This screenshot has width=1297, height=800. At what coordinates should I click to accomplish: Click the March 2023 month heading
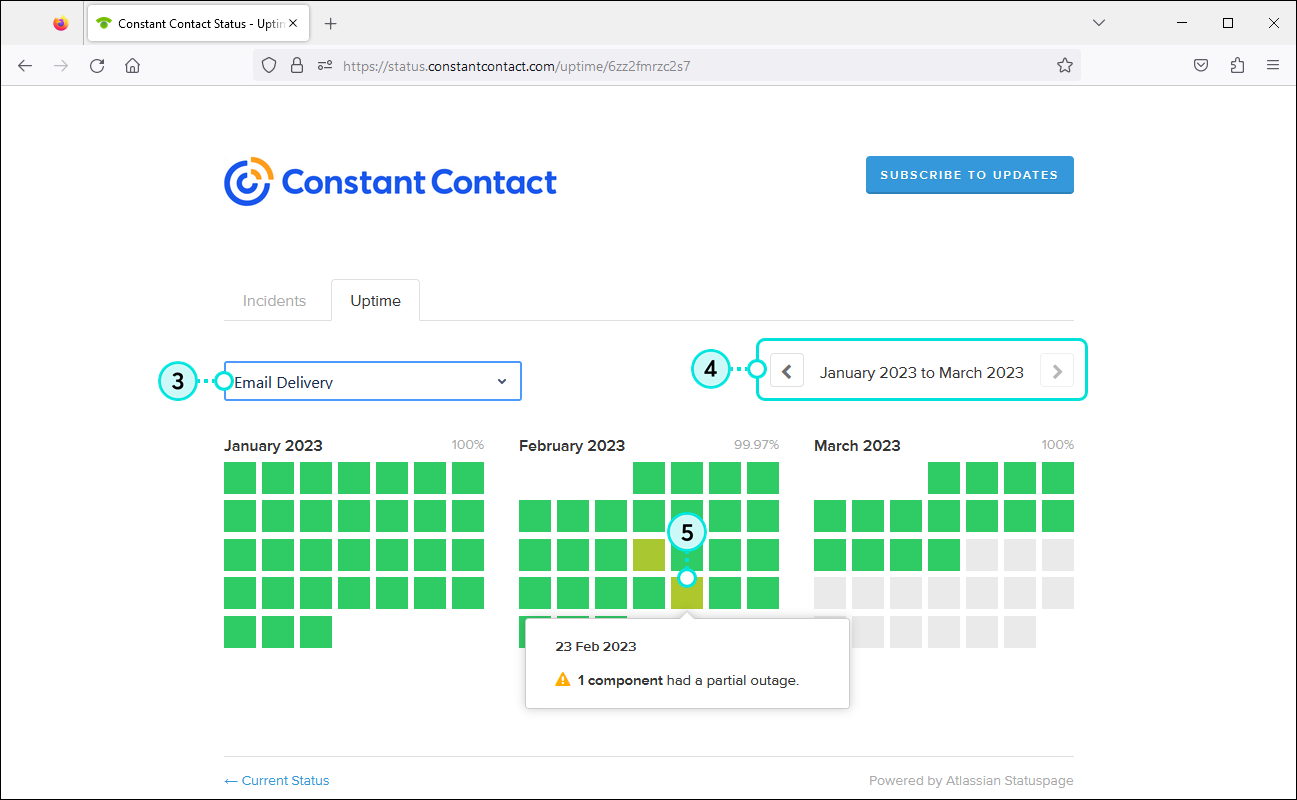pos(857,446)
